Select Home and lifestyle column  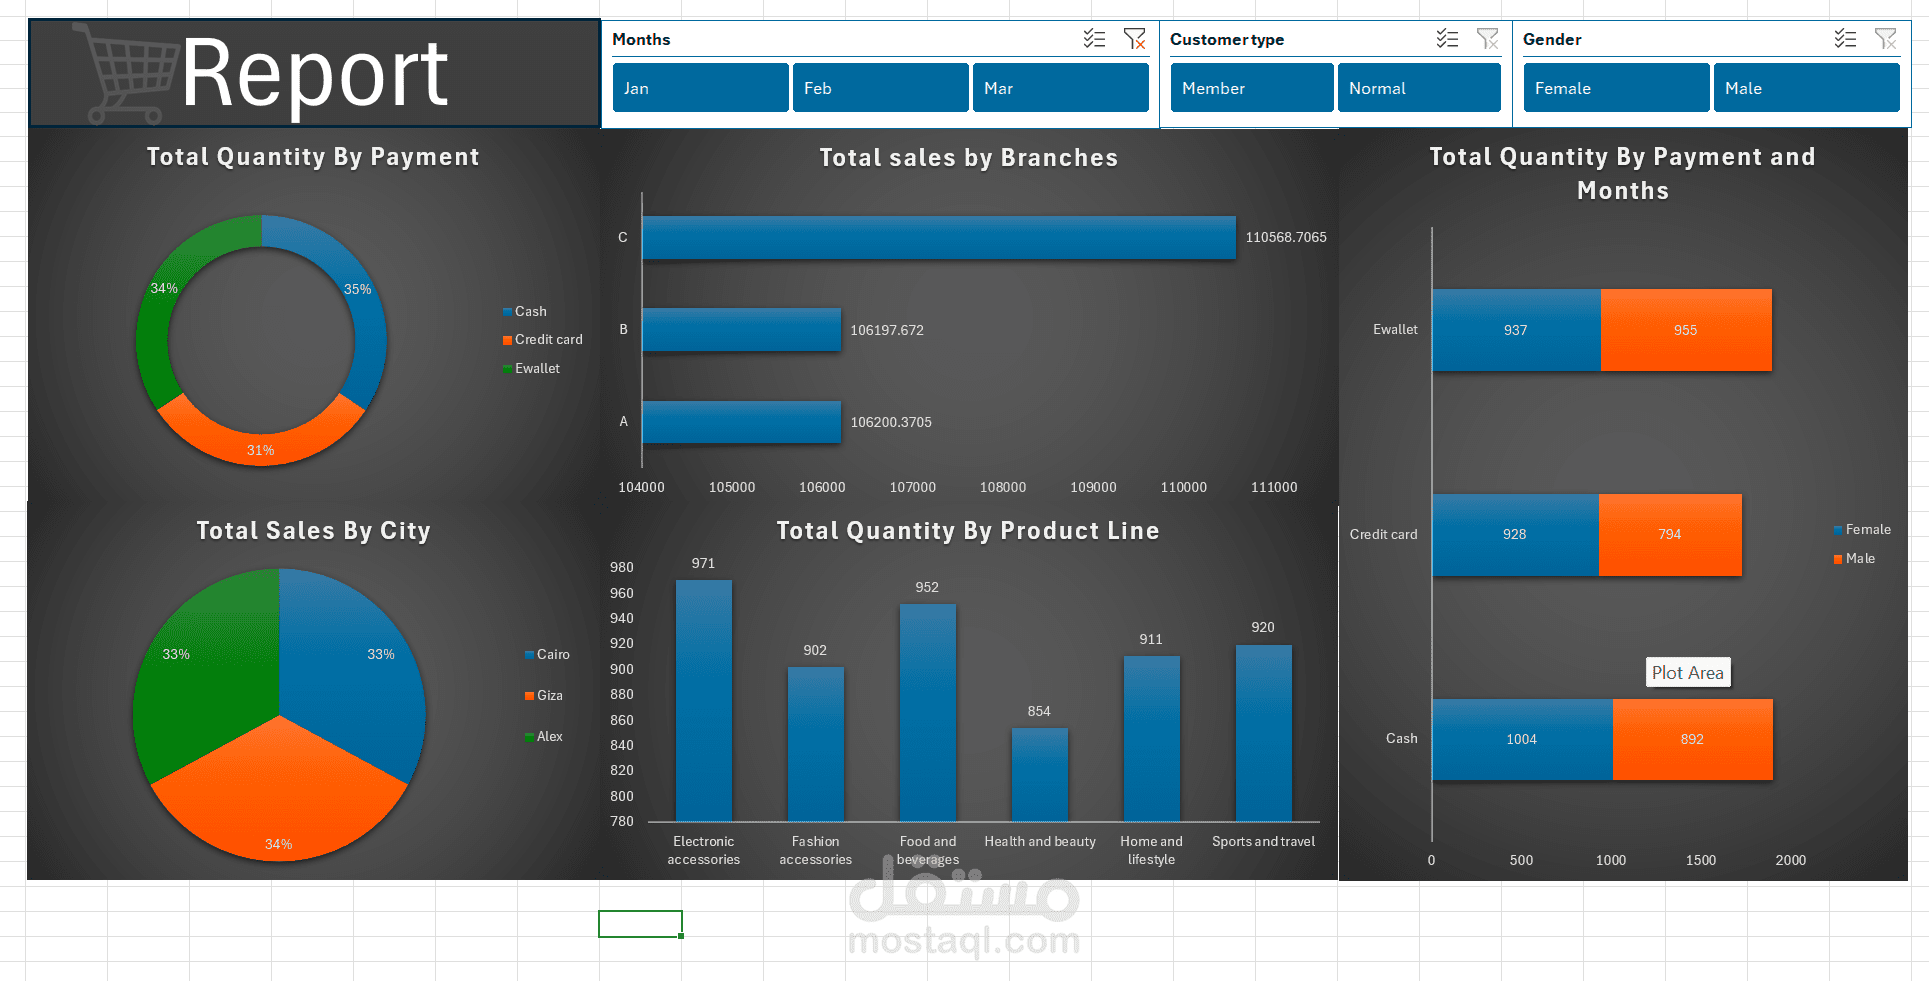click(1152, 739)
